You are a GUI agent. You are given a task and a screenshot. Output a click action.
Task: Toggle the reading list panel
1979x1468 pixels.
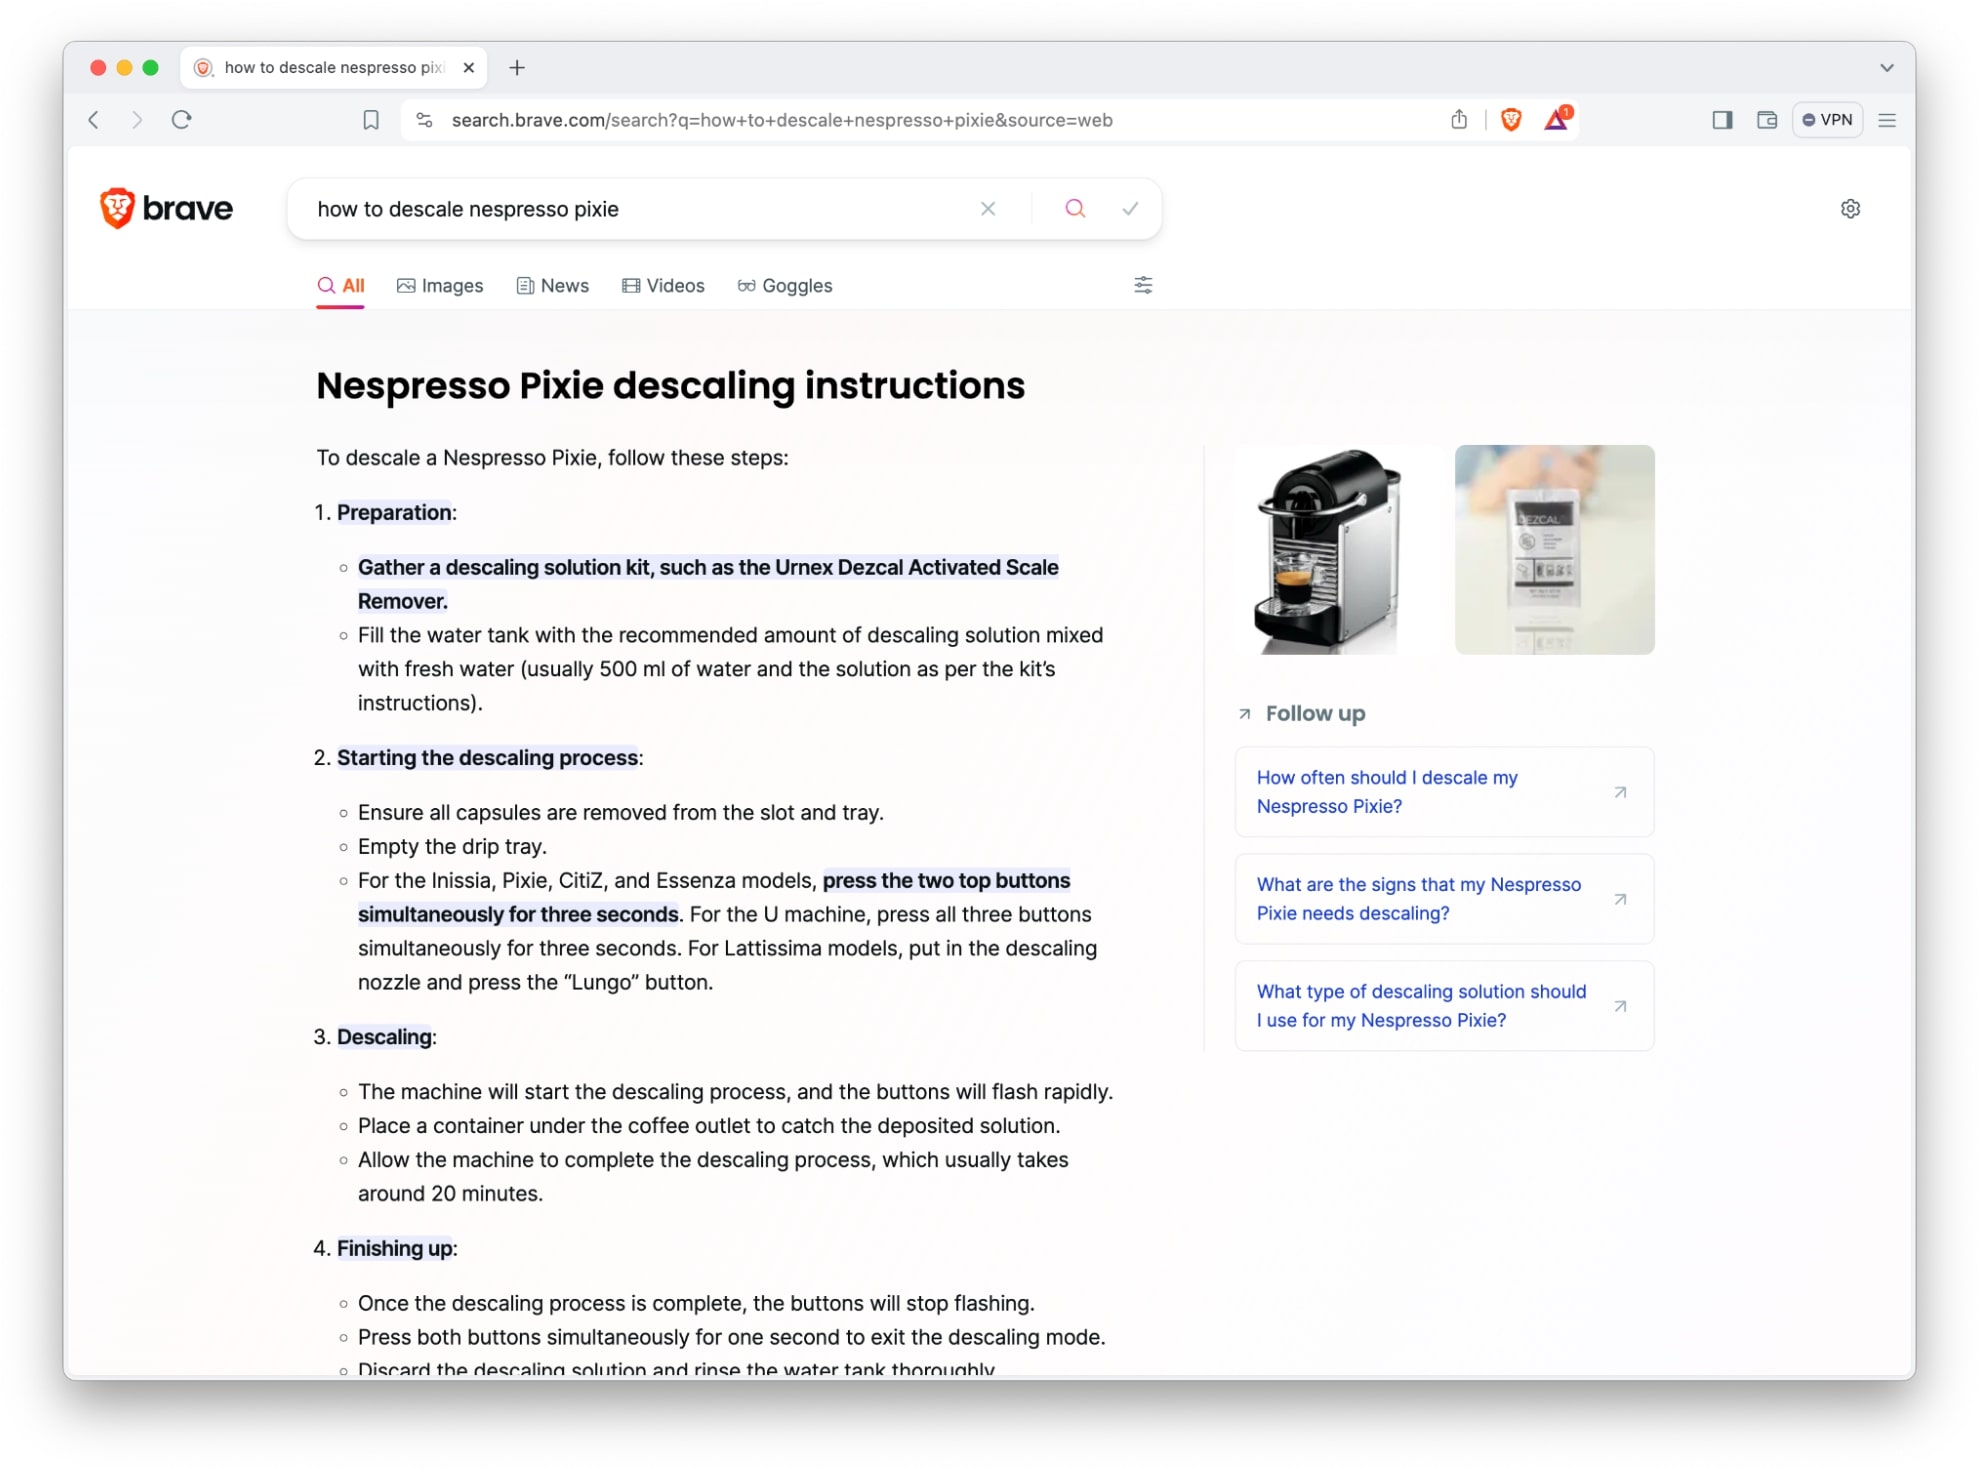pyautogui.click(x=1723, y=119)
